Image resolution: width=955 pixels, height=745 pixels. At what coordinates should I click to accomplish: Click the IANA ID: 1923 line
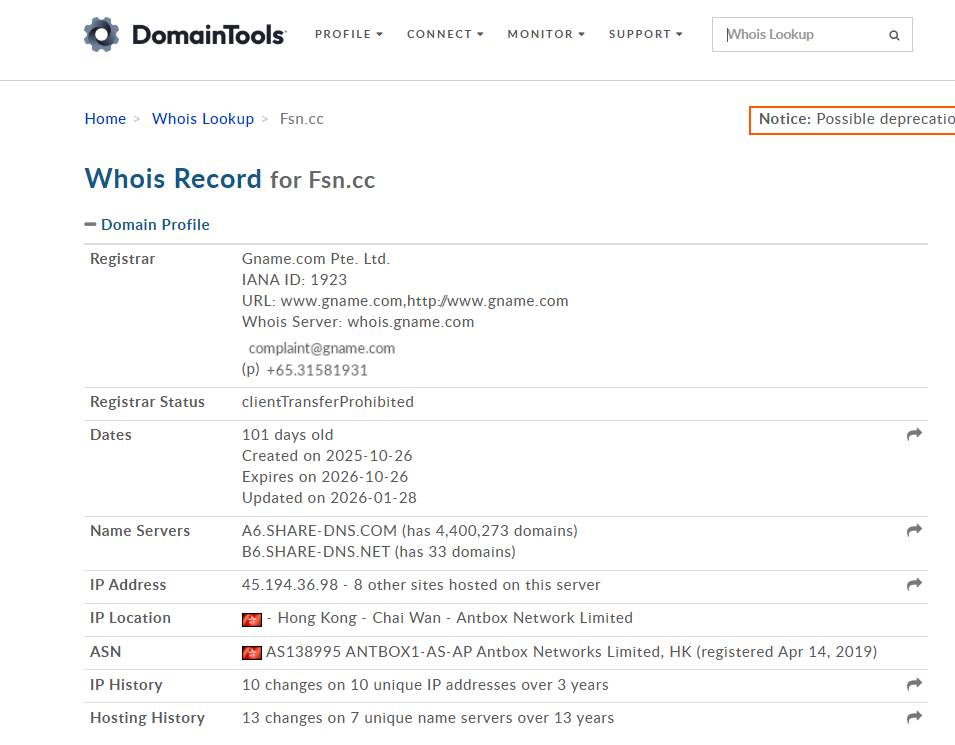(x=294, y=280)
